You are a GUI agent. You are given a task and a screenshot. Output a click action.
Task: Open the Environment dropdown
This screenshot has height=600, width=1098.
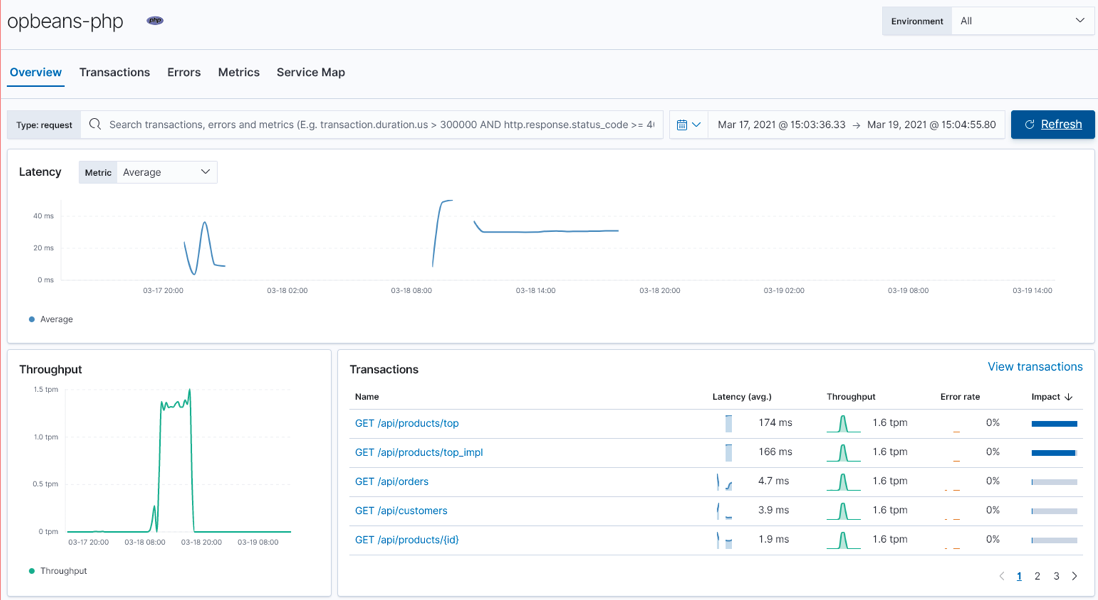pyautogui.click(x=1023, y=21)
